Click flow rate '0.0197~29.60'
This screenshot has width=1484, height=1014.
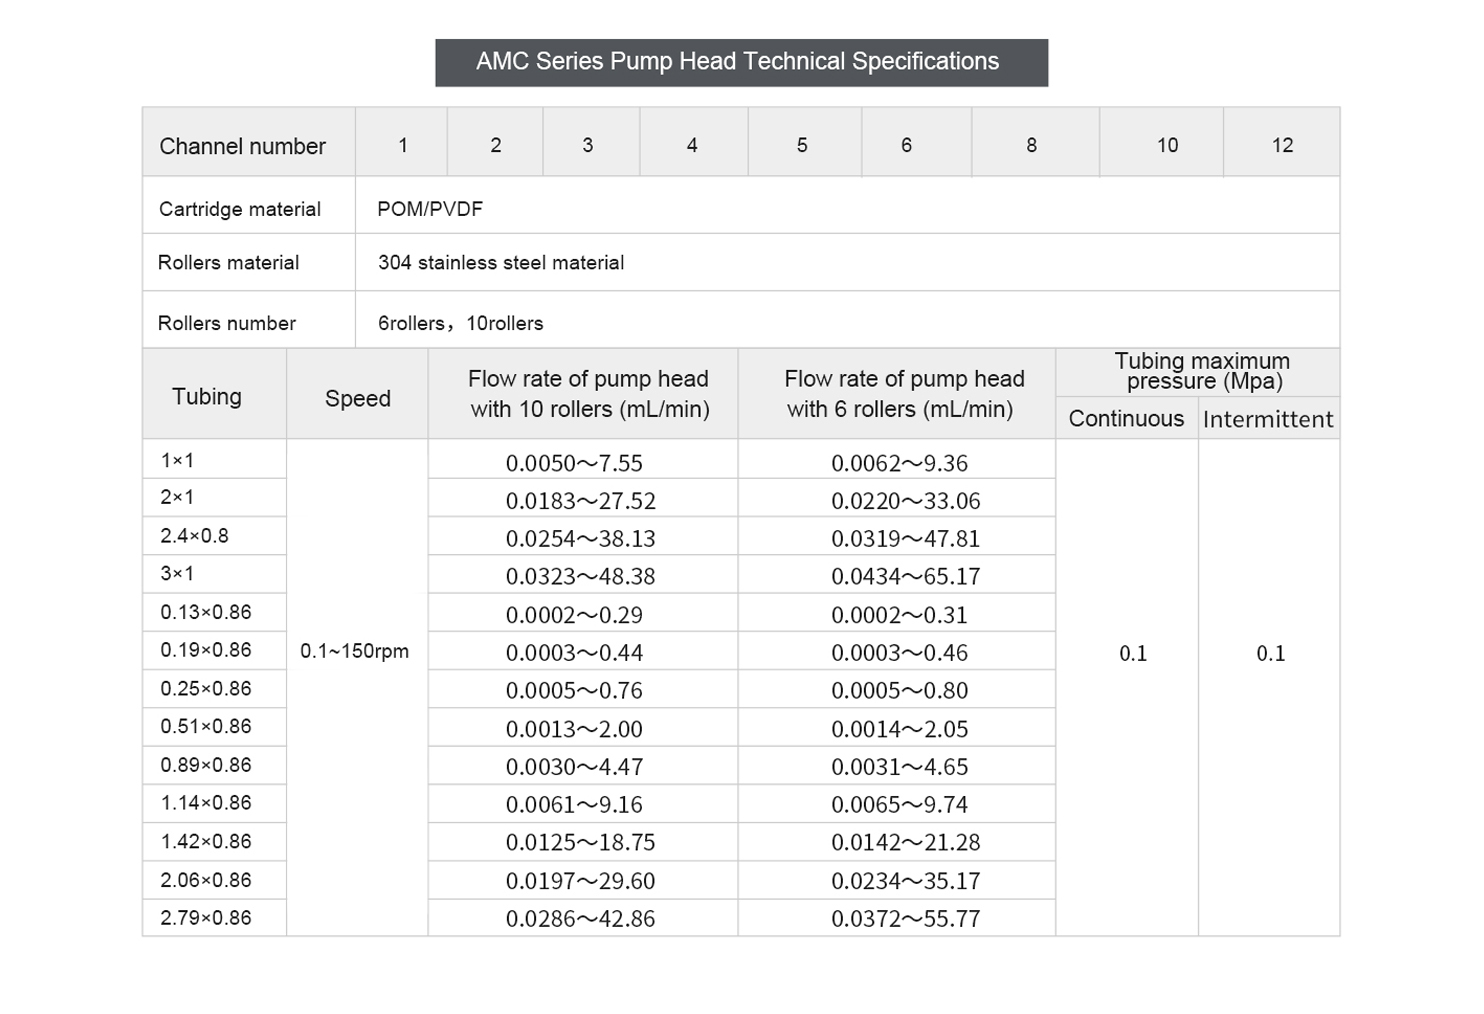coord(581,881)
